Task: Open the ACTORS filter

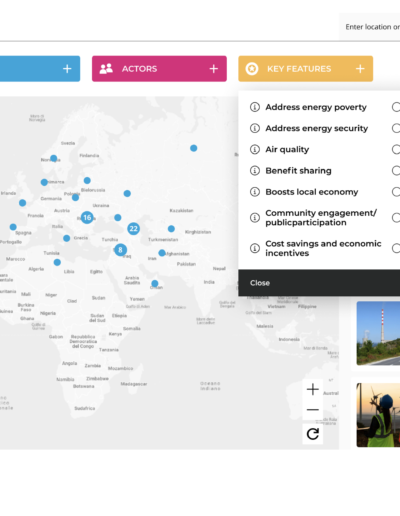Action: 159,69
